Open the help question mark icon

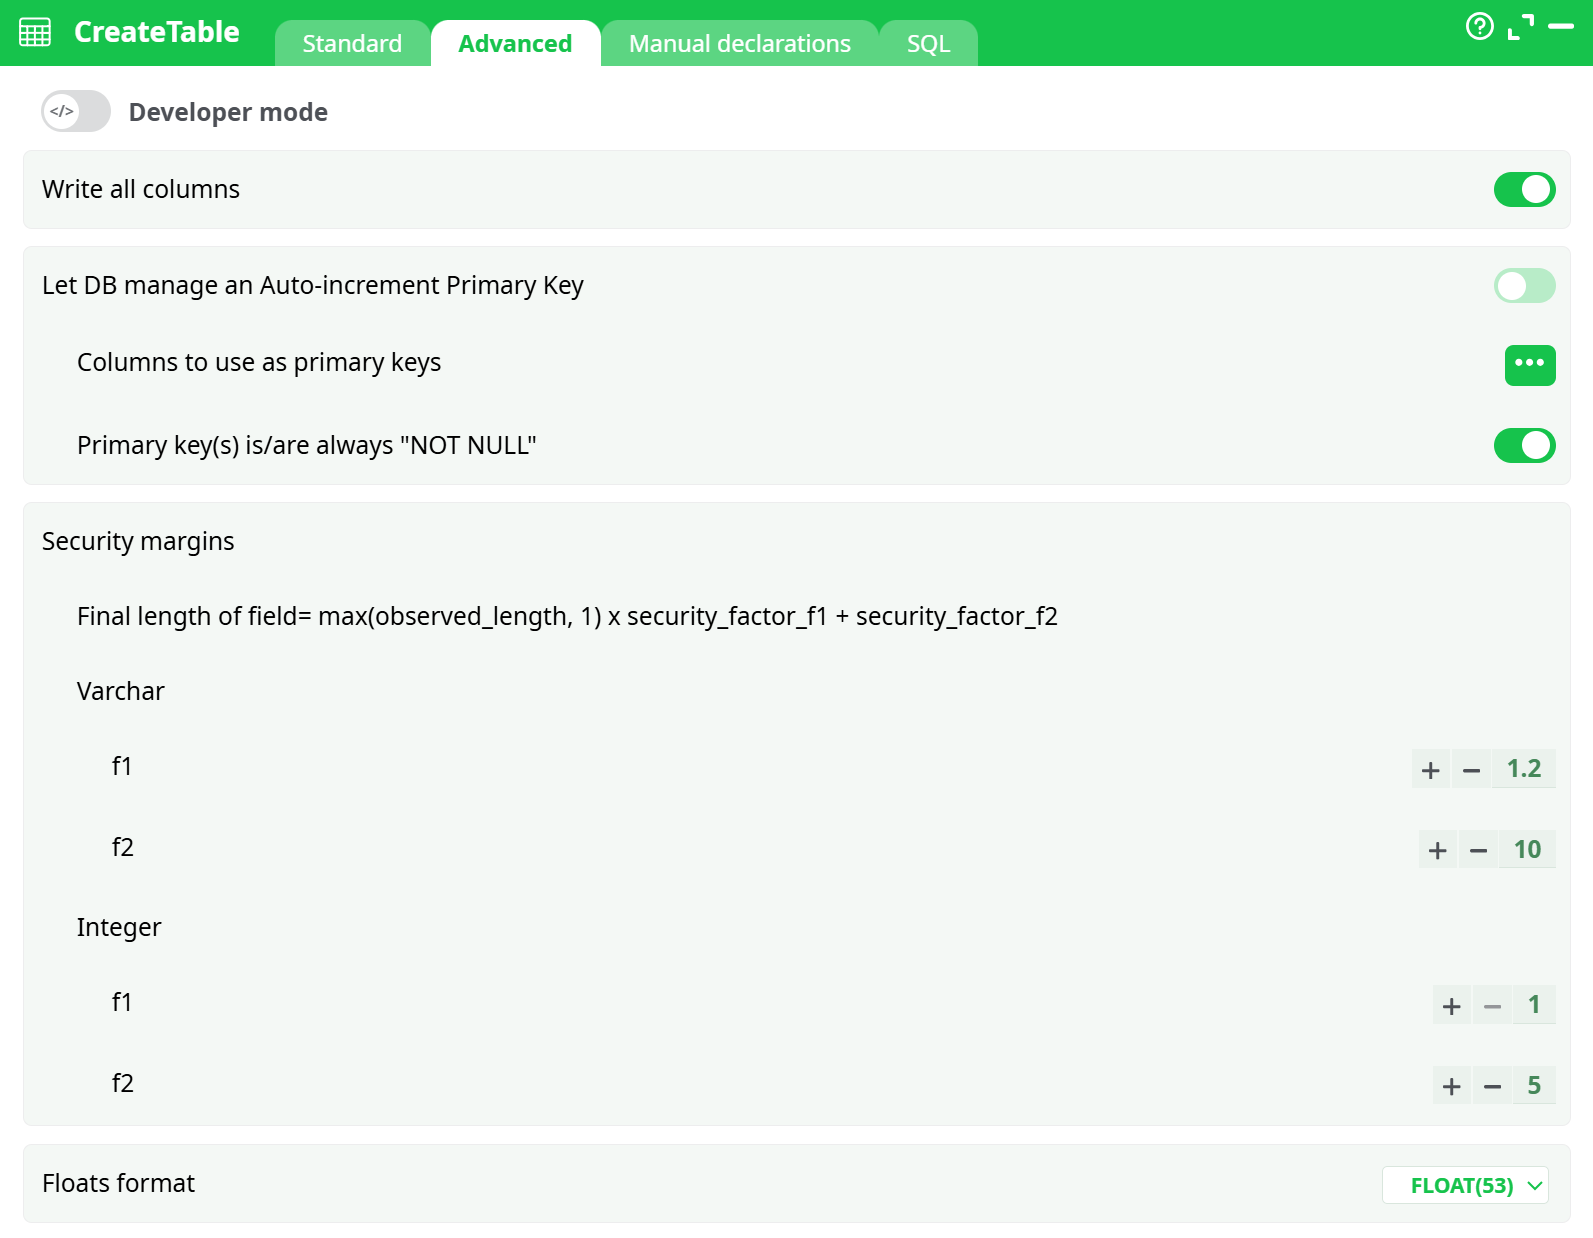[x=1479, y=27]
